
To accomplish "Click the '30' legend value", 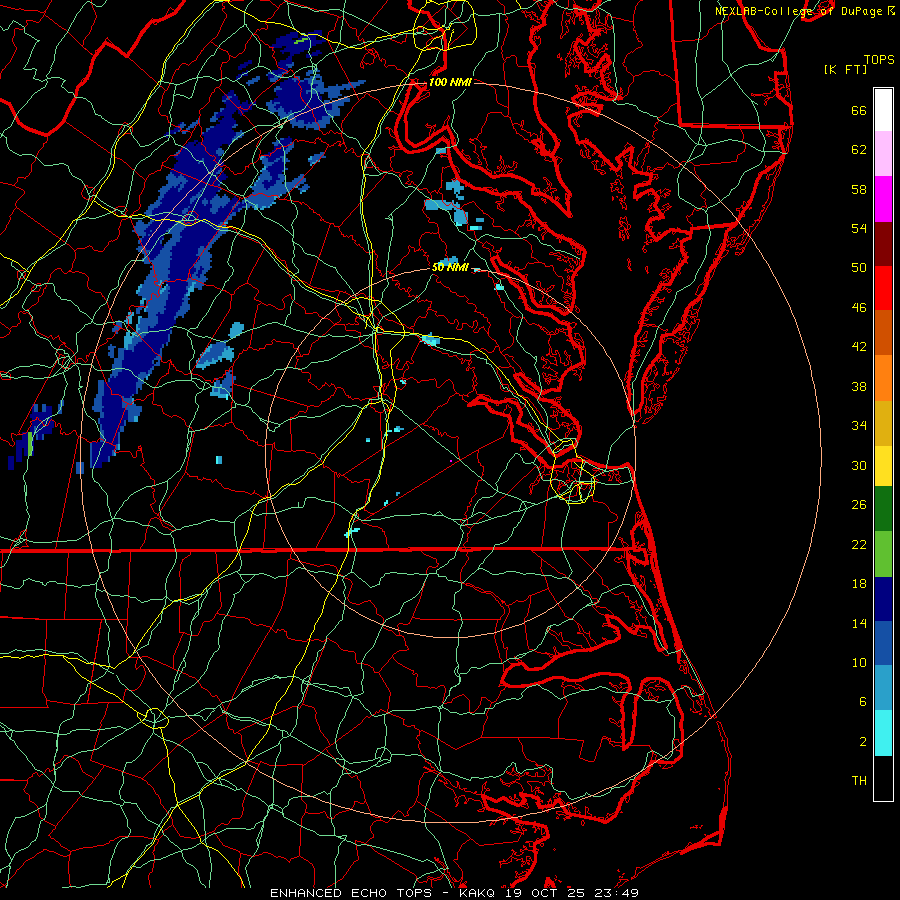I will [859, 465].
